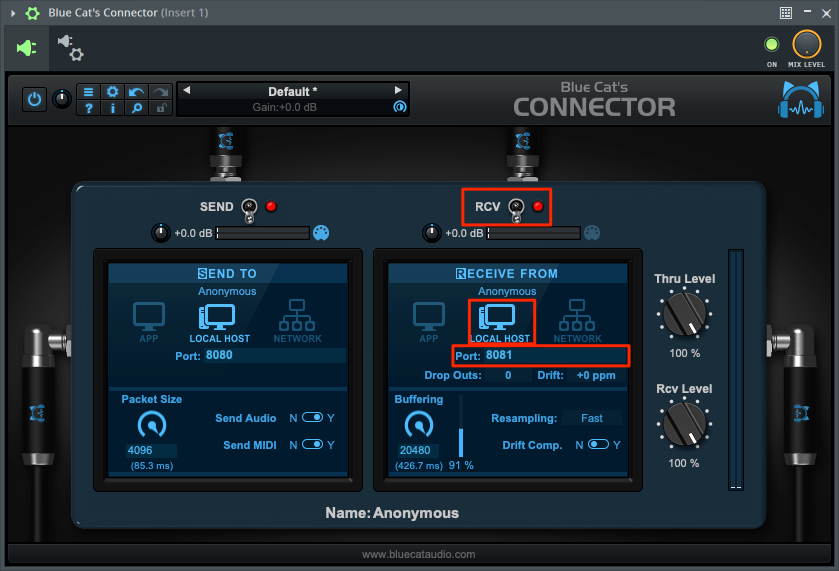
Task: Expand the title bar menu arrow
Action: [13, 13]
